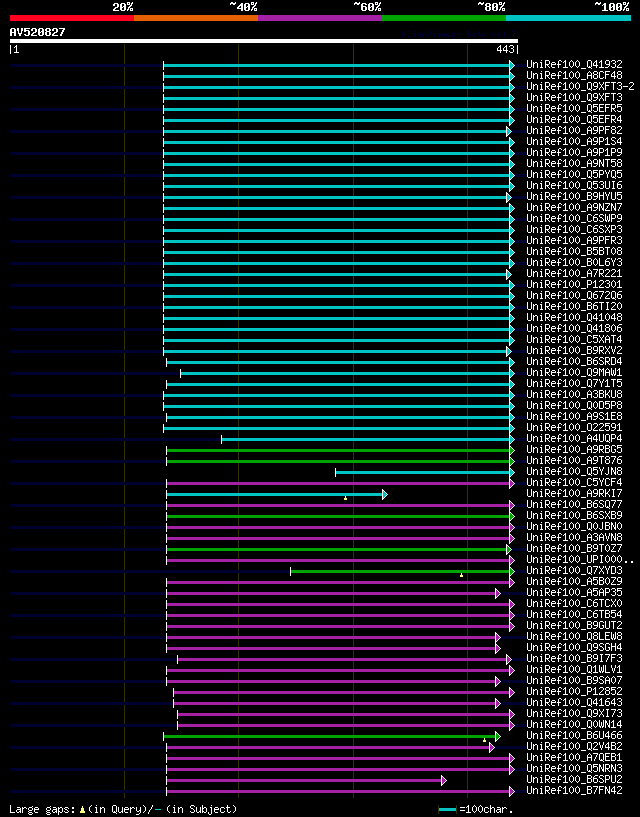Click the arrowhead ending the Q41932 alignment
Screen dimensions: 640x817
click(x=512, y=65)
